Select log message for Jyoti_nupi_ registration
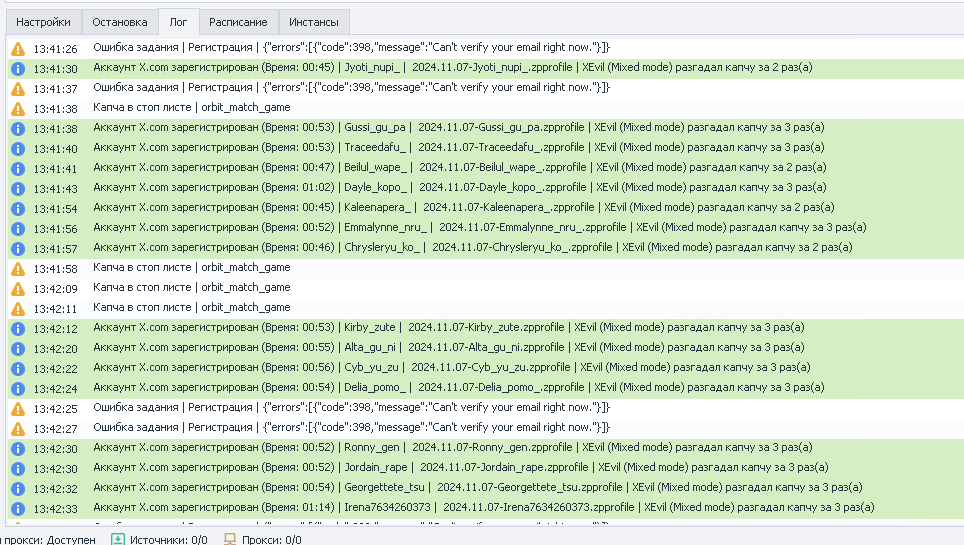The height and width of the screenshot is (545, 964). pyautogui.click(x=453, y=68)
